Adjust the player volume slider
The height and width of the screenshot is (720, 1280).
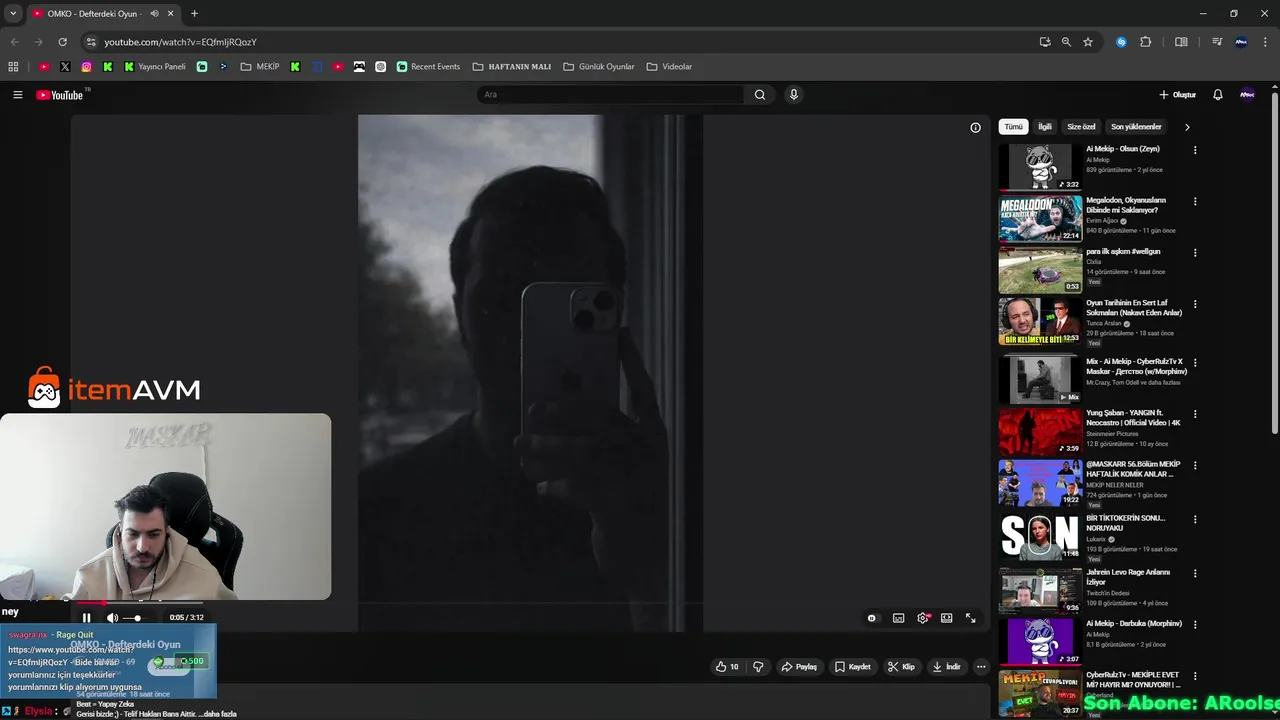pyautogui.click(x=135, y=618)
